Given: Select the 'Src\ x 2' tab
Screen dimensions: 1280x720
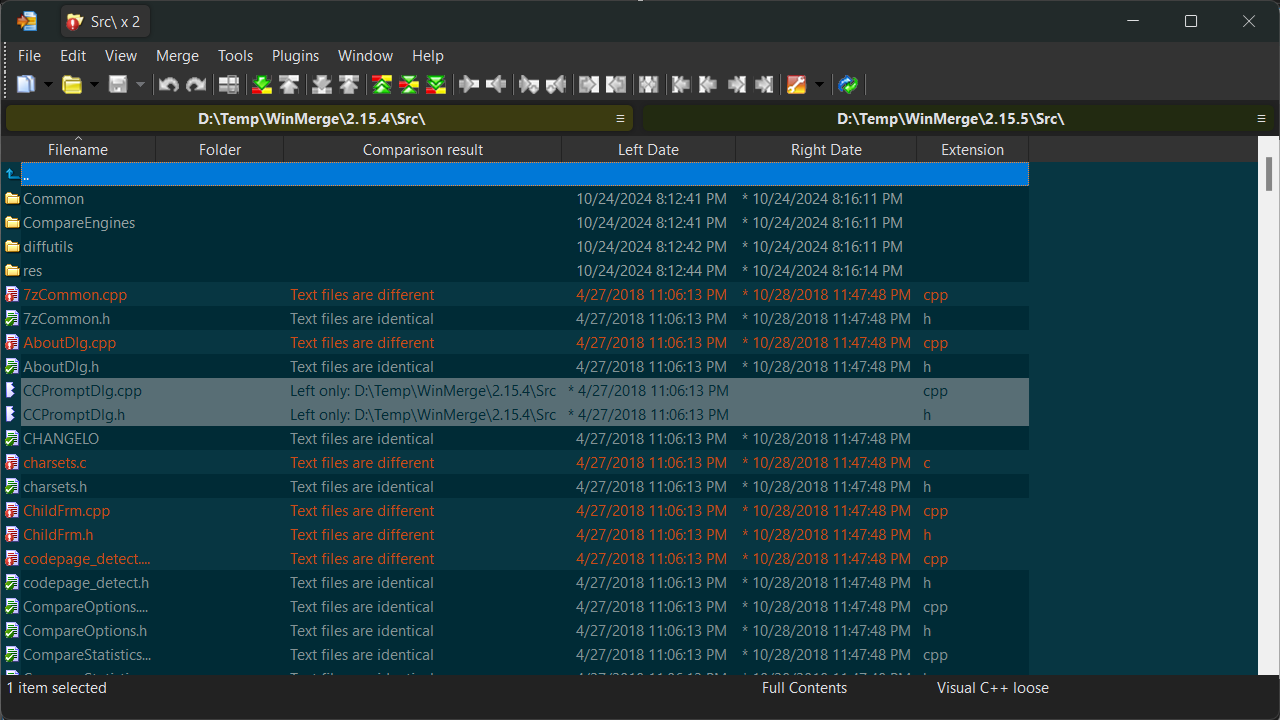Looking at the screenshot, I should [x=106, y=21].
